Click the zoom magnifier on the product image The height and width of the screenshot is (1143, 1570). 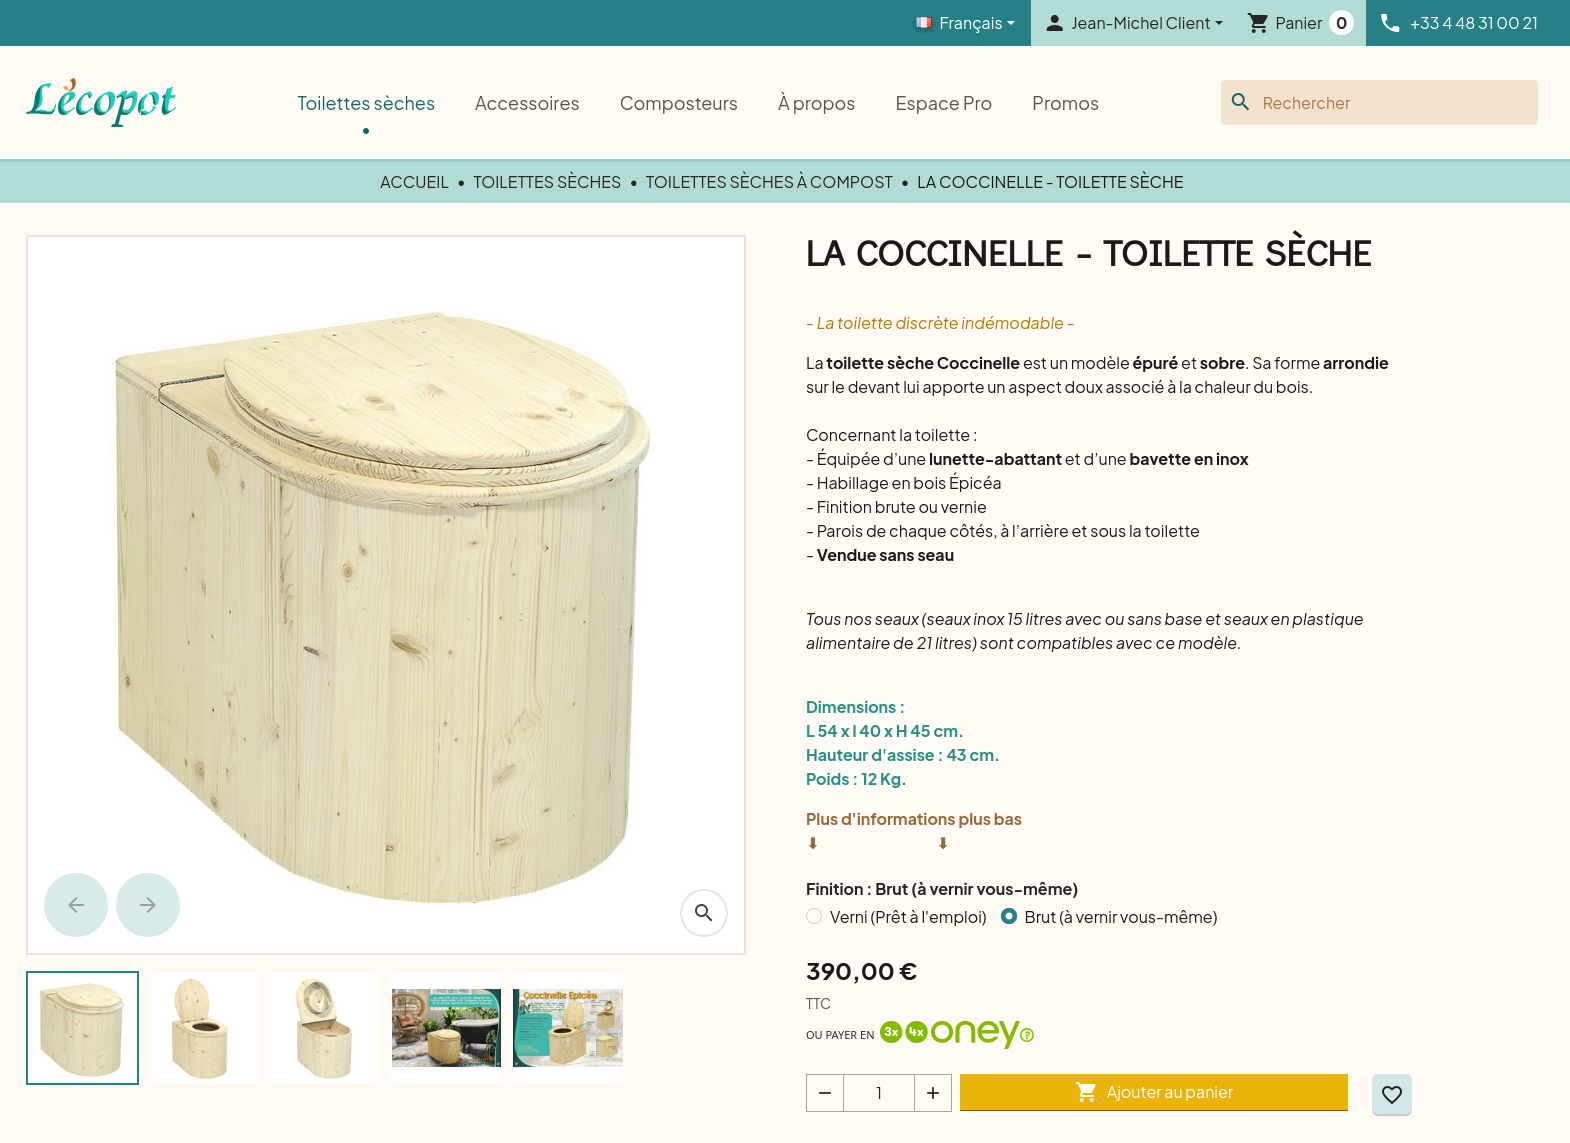(x=704, y=913)
